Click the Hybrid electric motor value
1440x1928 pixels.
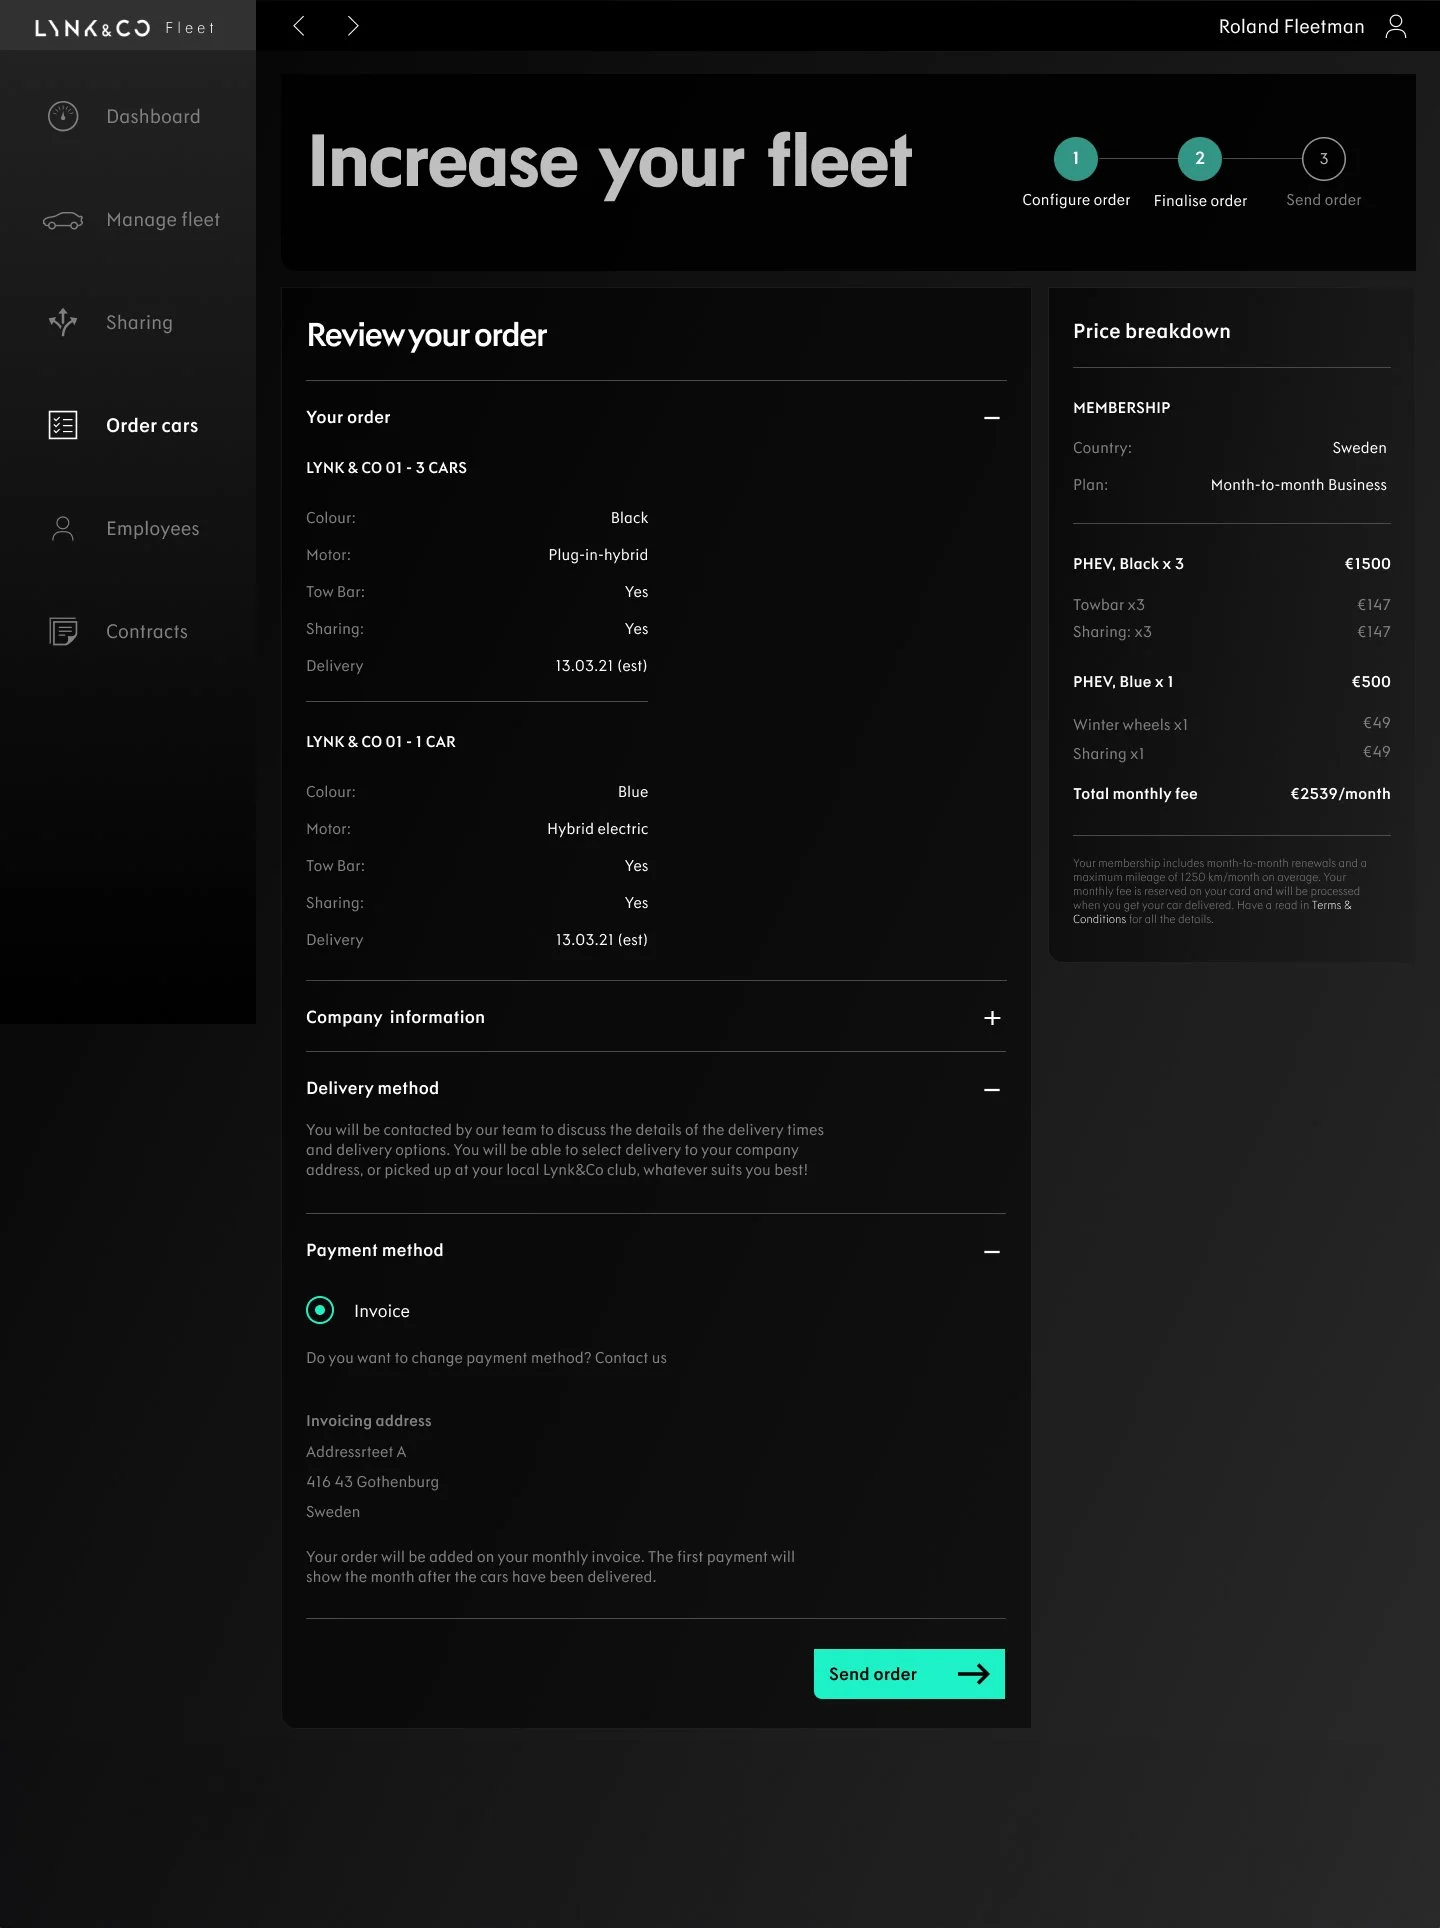597,829
